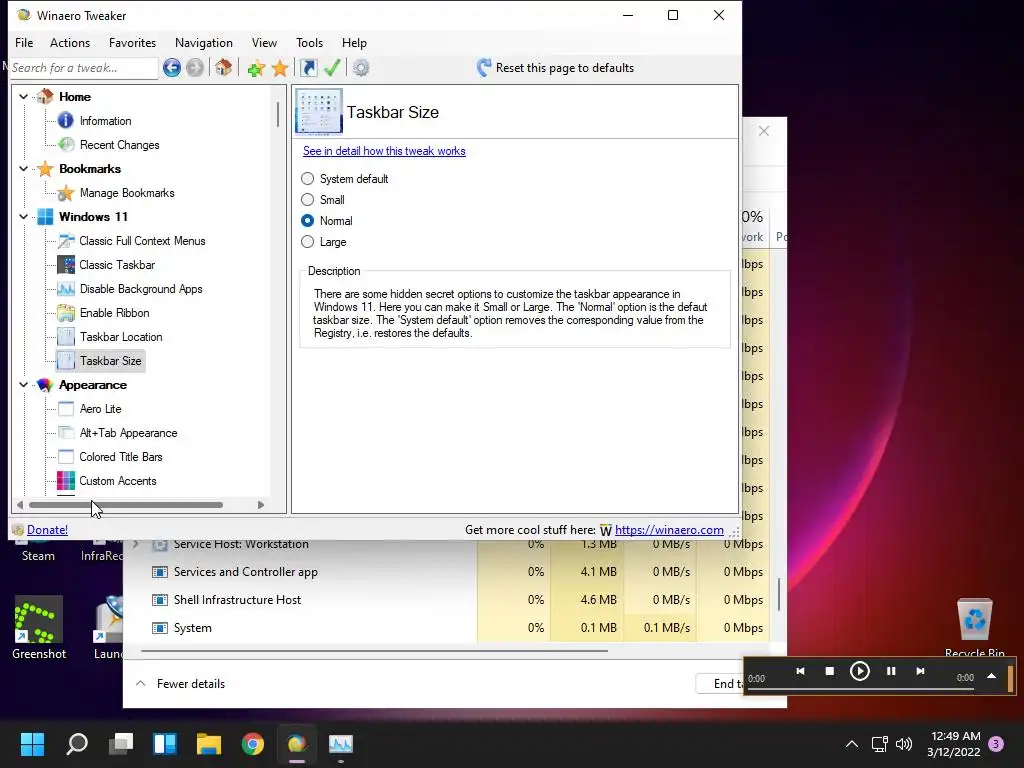Viewport: 1024px width, 768px height.
Task: Open File Explorer from the taskbar
Action: [209, 744]
